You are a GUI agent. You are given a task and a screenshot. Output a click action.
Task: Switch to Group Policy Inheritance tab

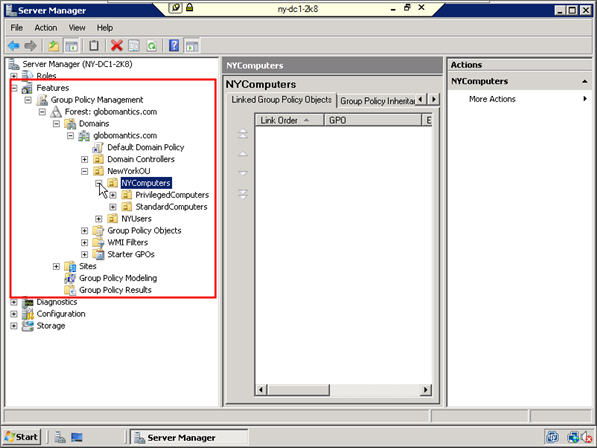377,101
